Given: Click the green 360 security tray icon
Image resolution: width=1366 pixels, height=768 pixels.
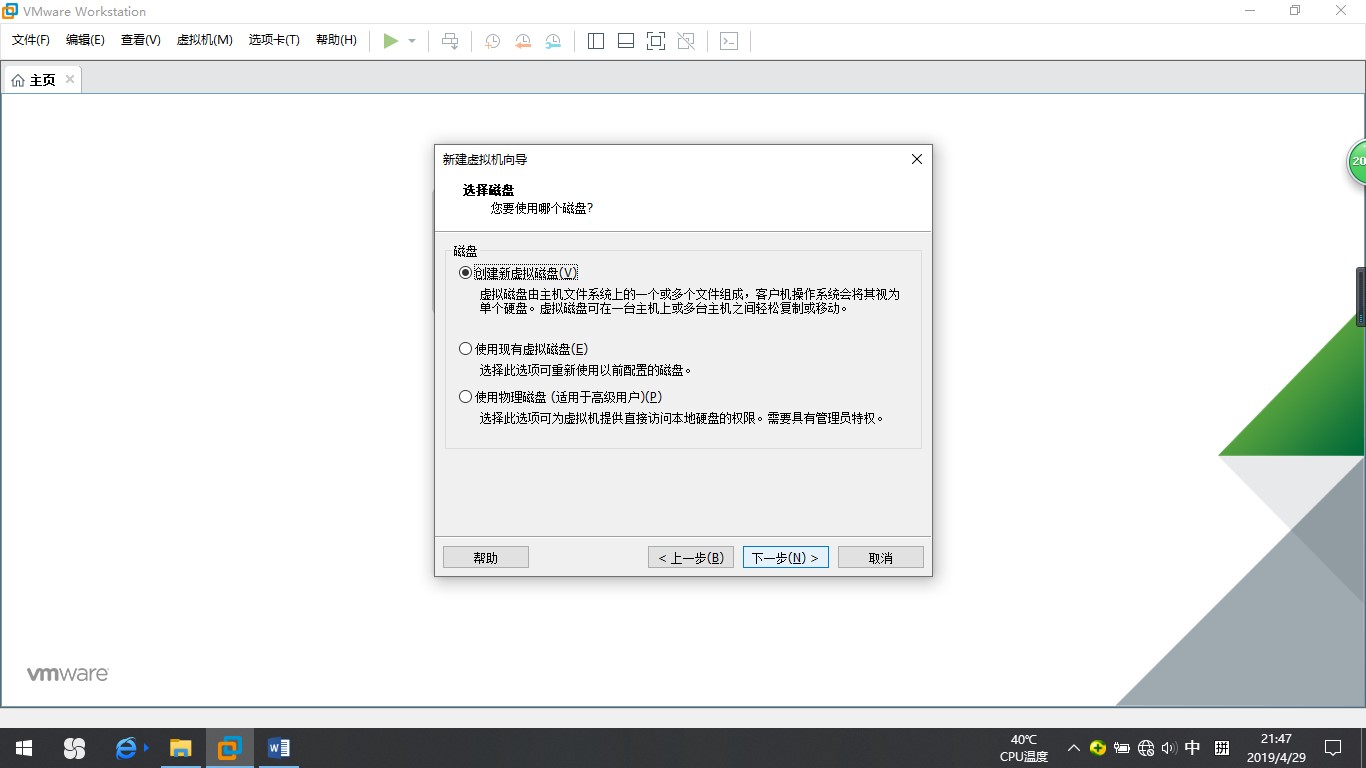Looking at the screenshot, I should click(1098, 748).
